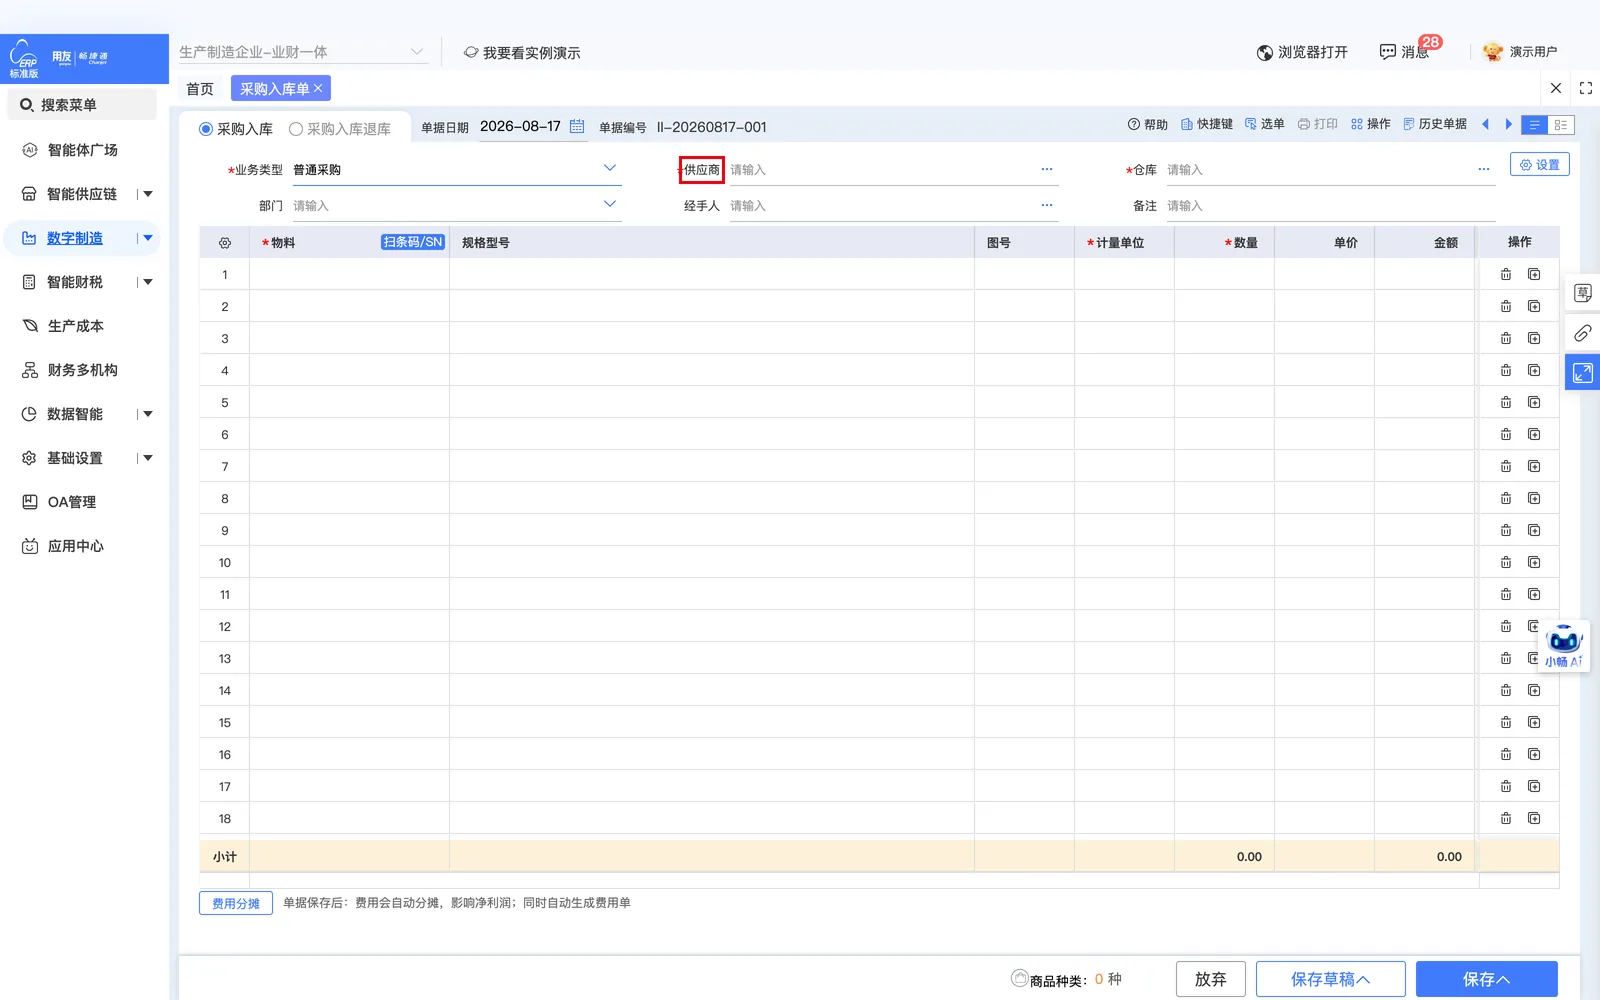Screen dimensions: 1600x1000
Task: Open 仓库 lookup ellipsis
Action: pyautogui.click(x=1484, y=169)
